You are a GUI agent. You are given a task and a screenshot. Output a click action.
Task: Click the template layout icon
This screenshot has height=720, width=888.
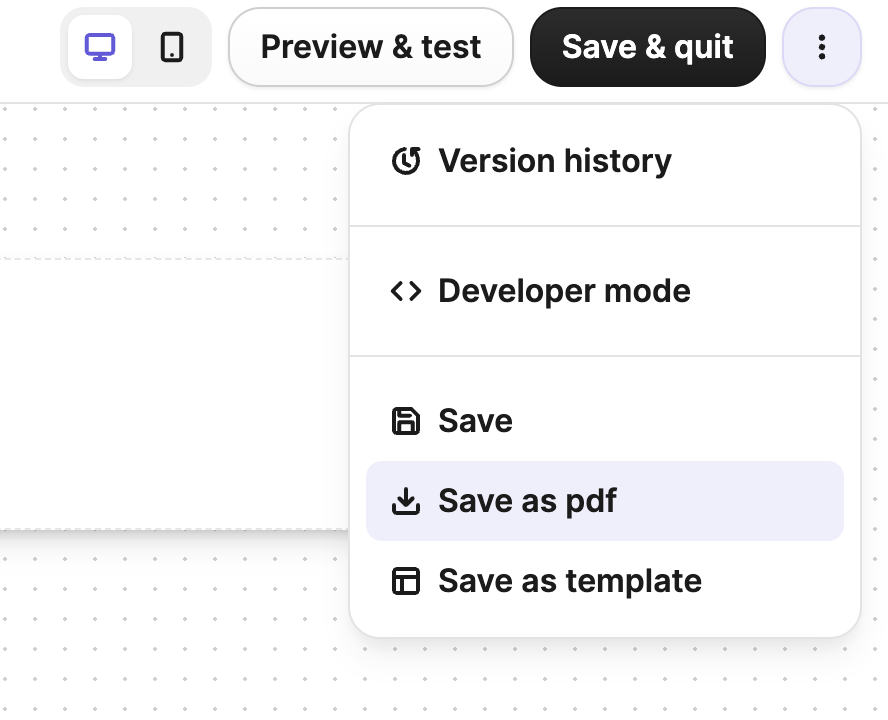tap(405, 581)
